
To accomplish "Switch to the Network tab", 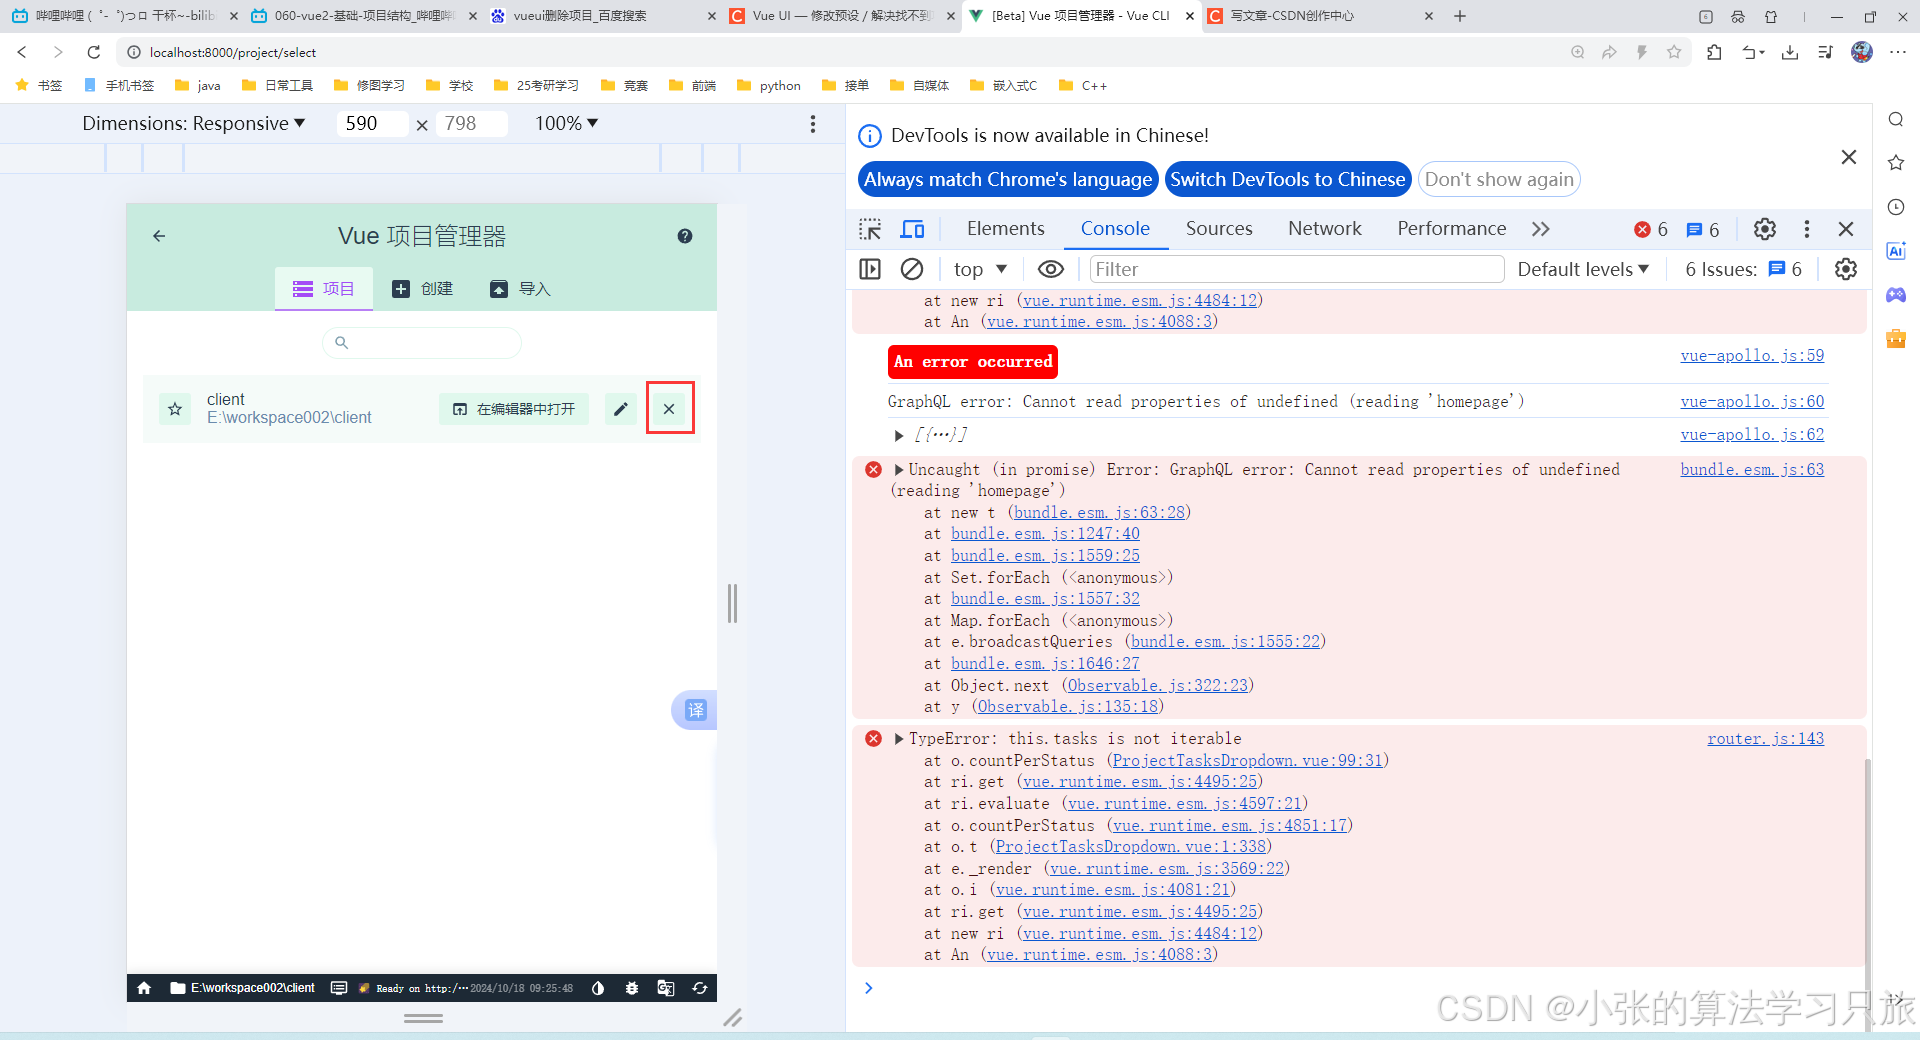I will tap(1324, 229).
